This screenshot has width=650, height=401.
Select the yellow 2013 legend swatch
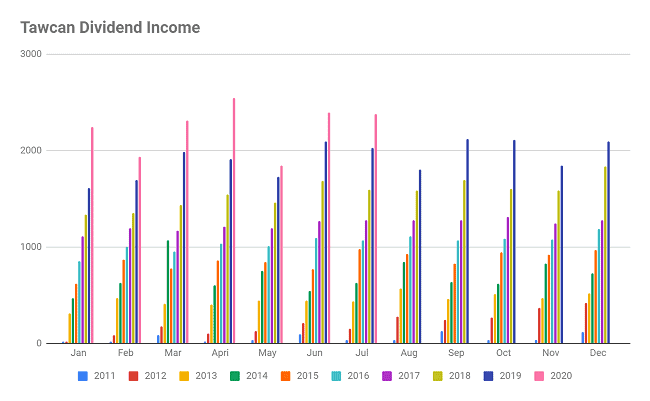[x=184, y=377]
